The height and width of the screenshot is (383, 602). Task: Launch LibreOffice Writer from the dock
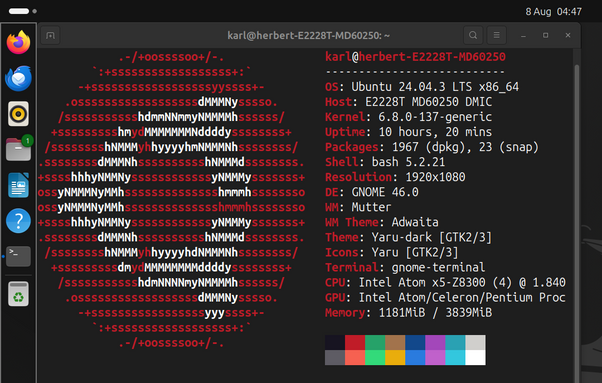click(x=18, y=185)
